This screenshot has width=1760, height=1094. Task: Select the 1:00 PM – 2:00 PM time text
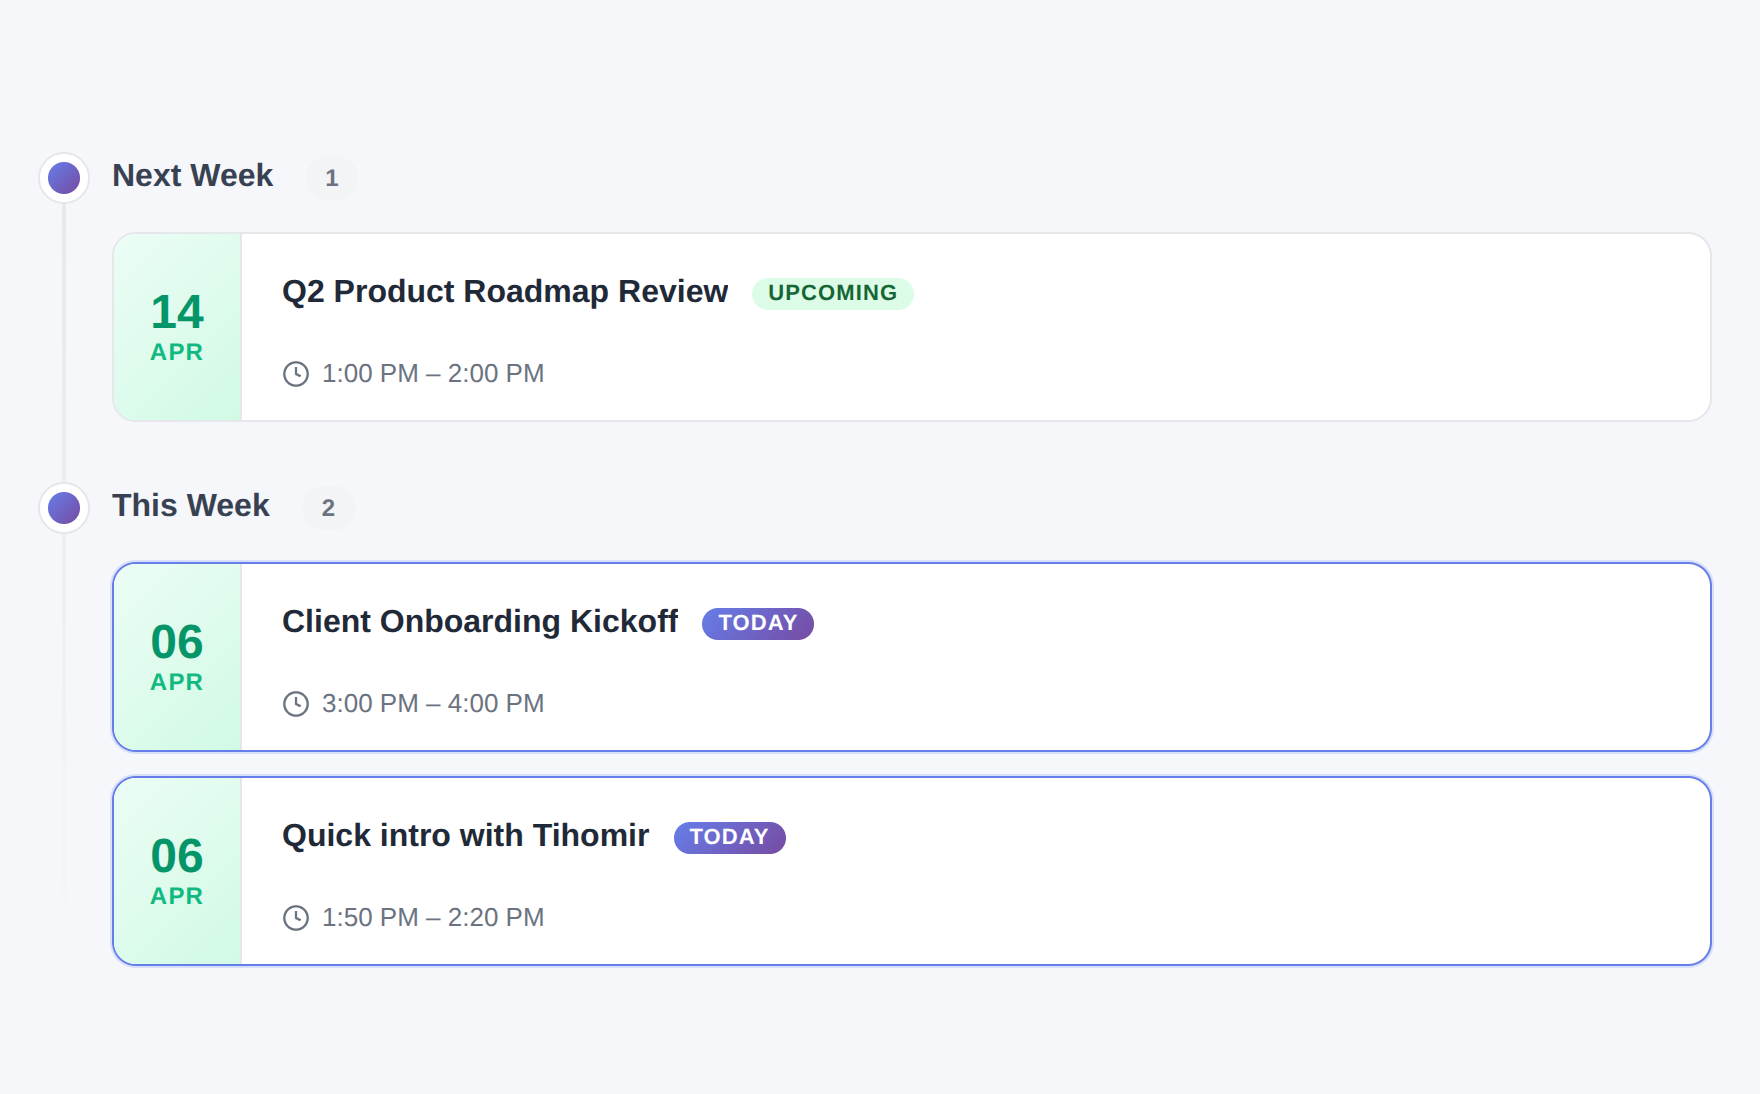pos(433,374)
